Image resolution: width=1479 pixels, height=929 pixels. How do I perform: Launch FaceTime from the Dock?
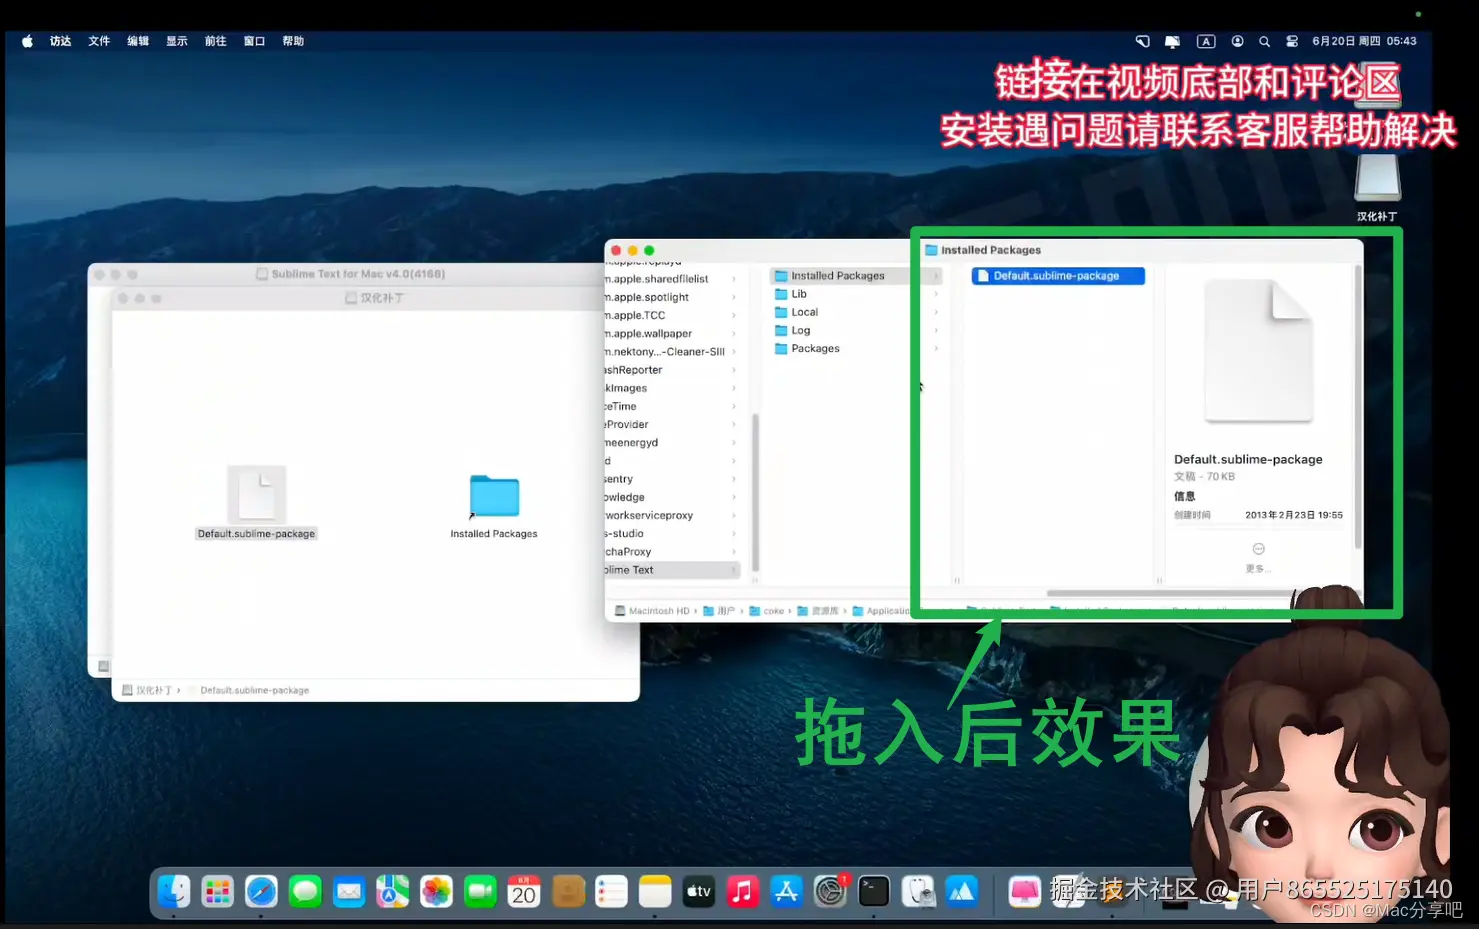point(480,890)
